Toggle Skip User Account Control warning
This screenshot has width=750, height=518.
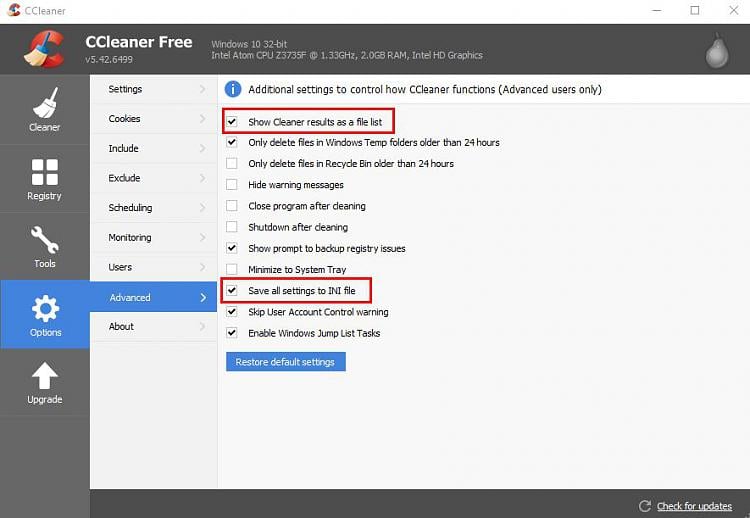coord(232,311)
